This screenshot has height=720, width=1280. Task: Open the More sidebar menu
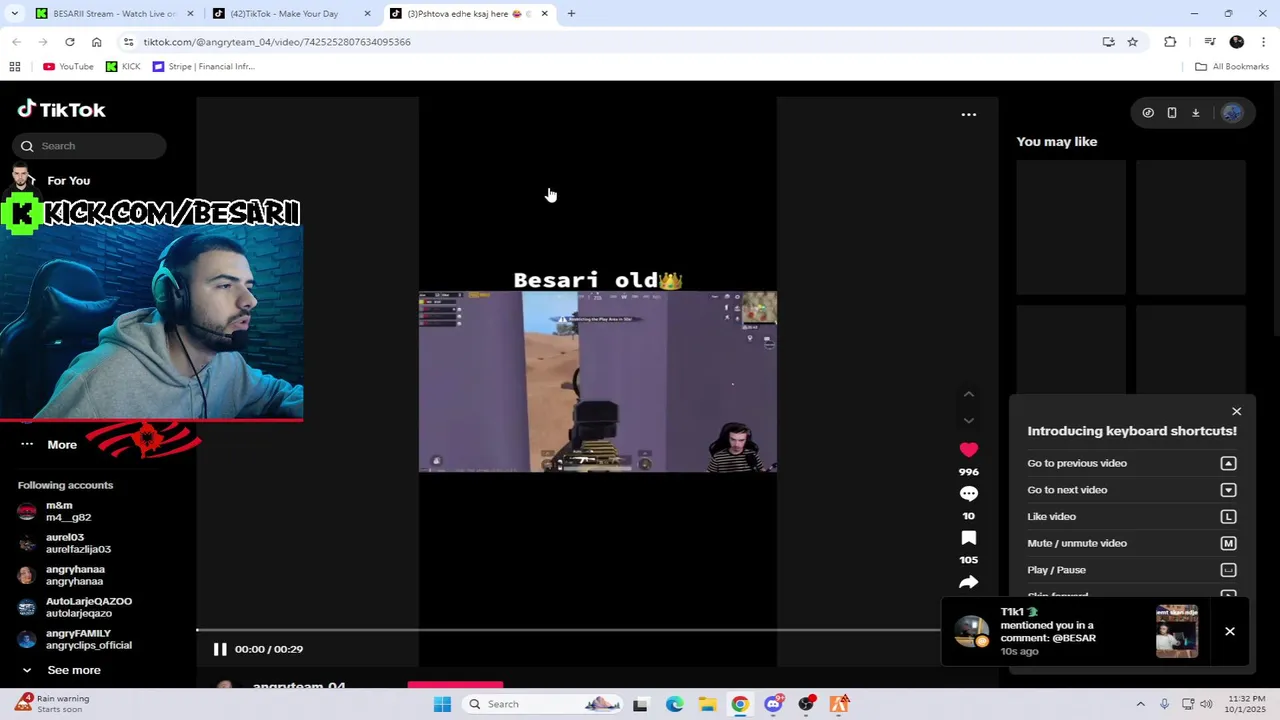point(47,445)
